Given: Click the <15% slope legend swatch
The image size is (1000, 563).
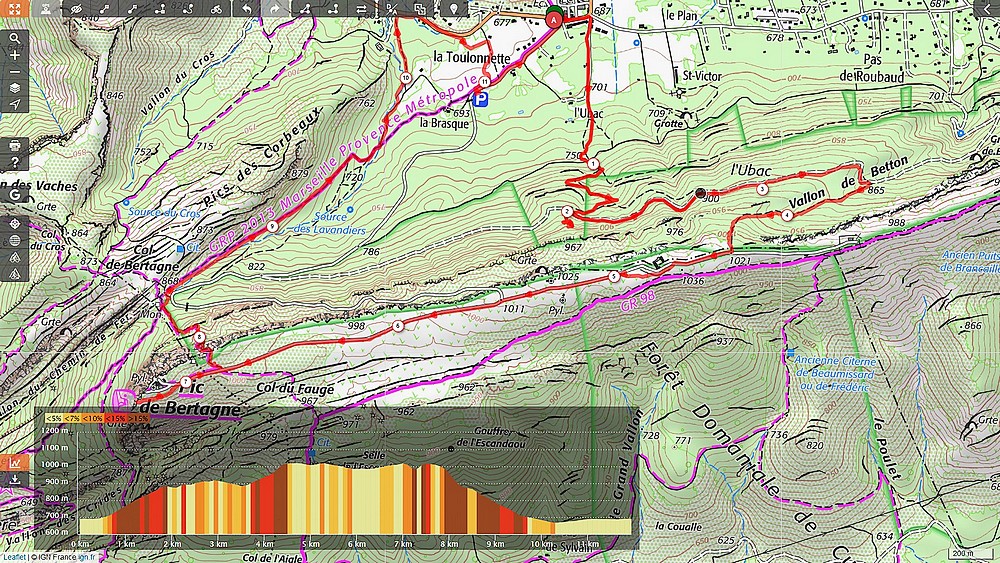Looking at the screenshot, I should click(x=115, y=418).
